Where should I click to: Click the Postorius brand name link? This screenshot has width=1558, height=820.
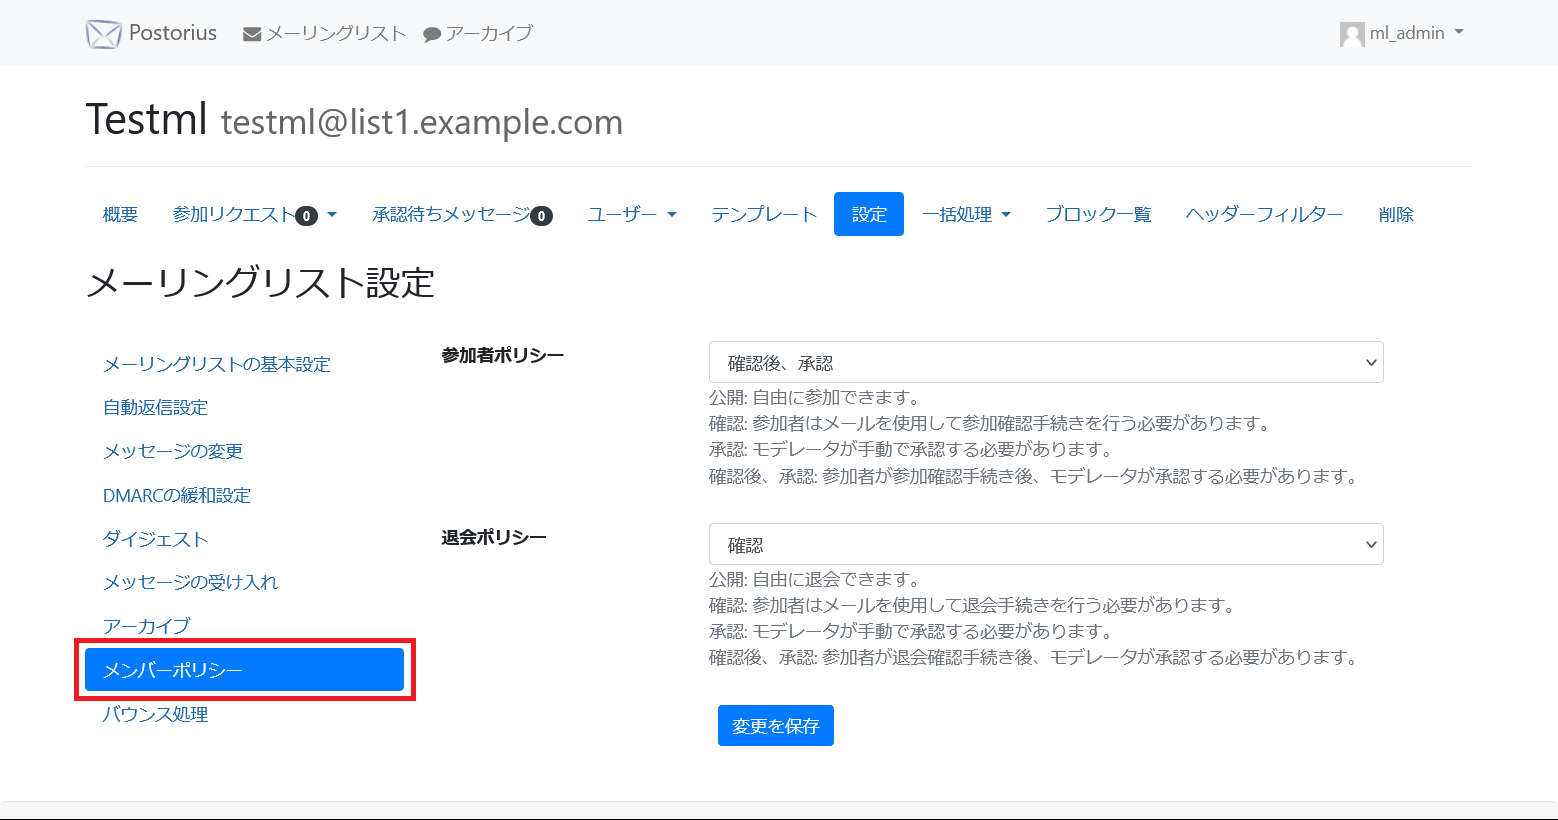click(173, 33)
